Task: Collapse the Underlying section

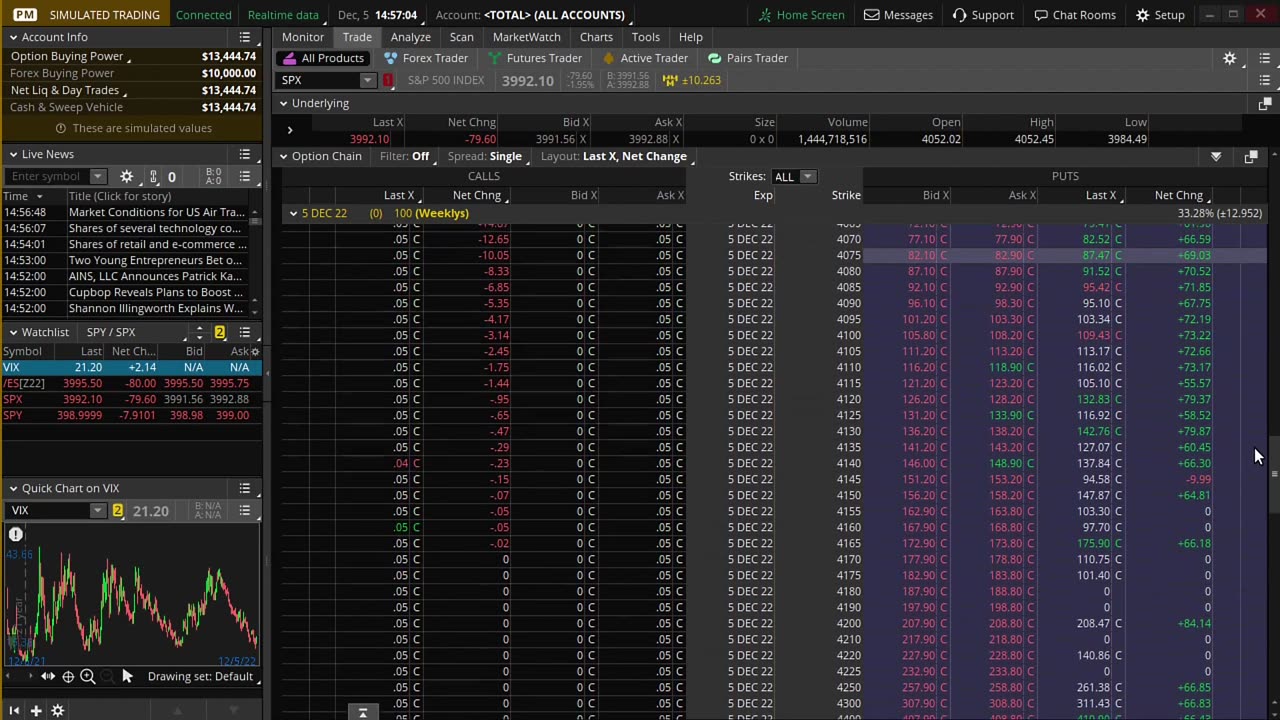Action: tap(283, 103)
